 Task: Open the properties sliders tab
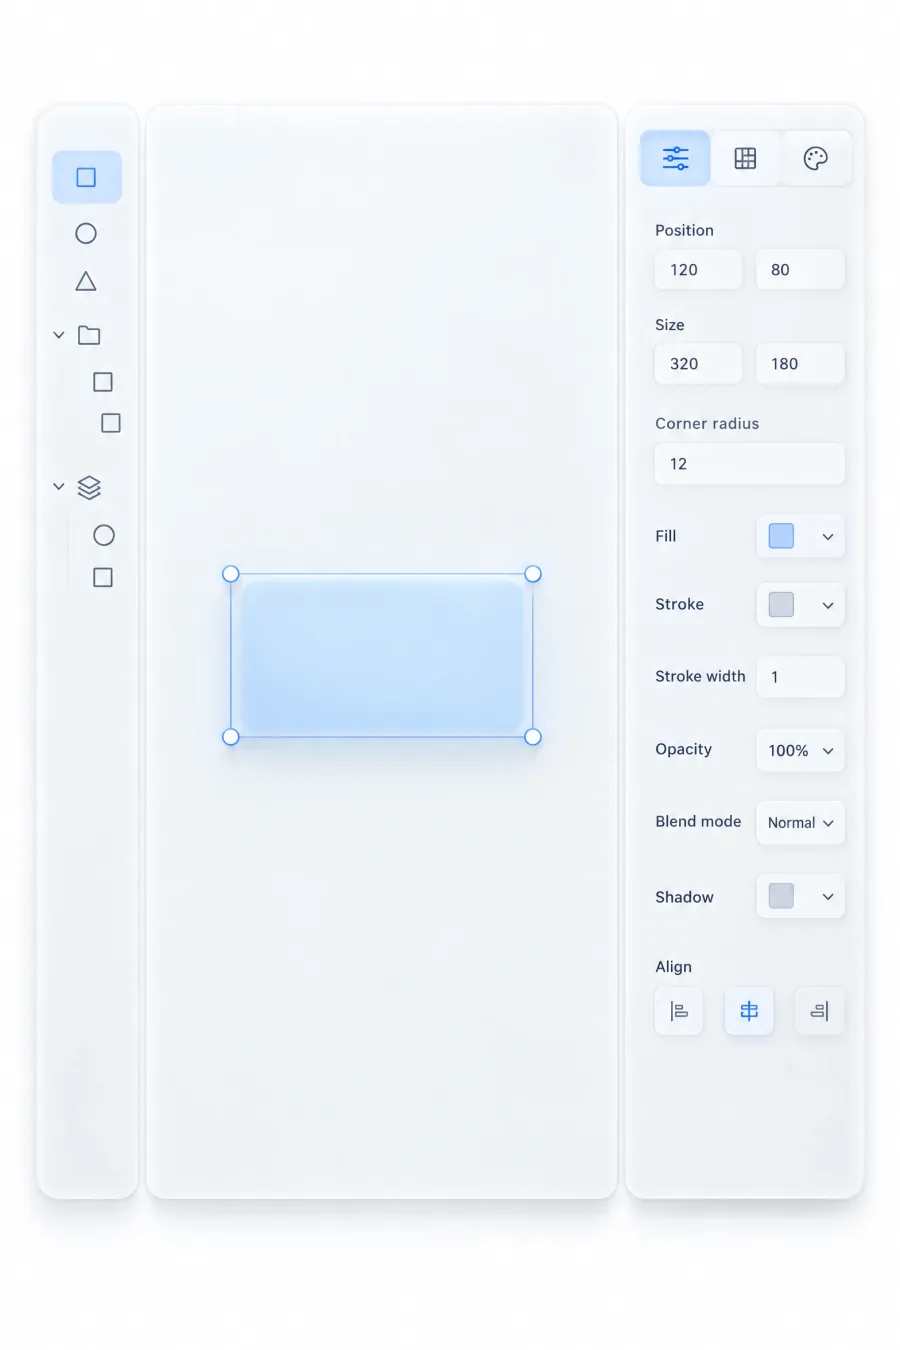pos(675,158)
